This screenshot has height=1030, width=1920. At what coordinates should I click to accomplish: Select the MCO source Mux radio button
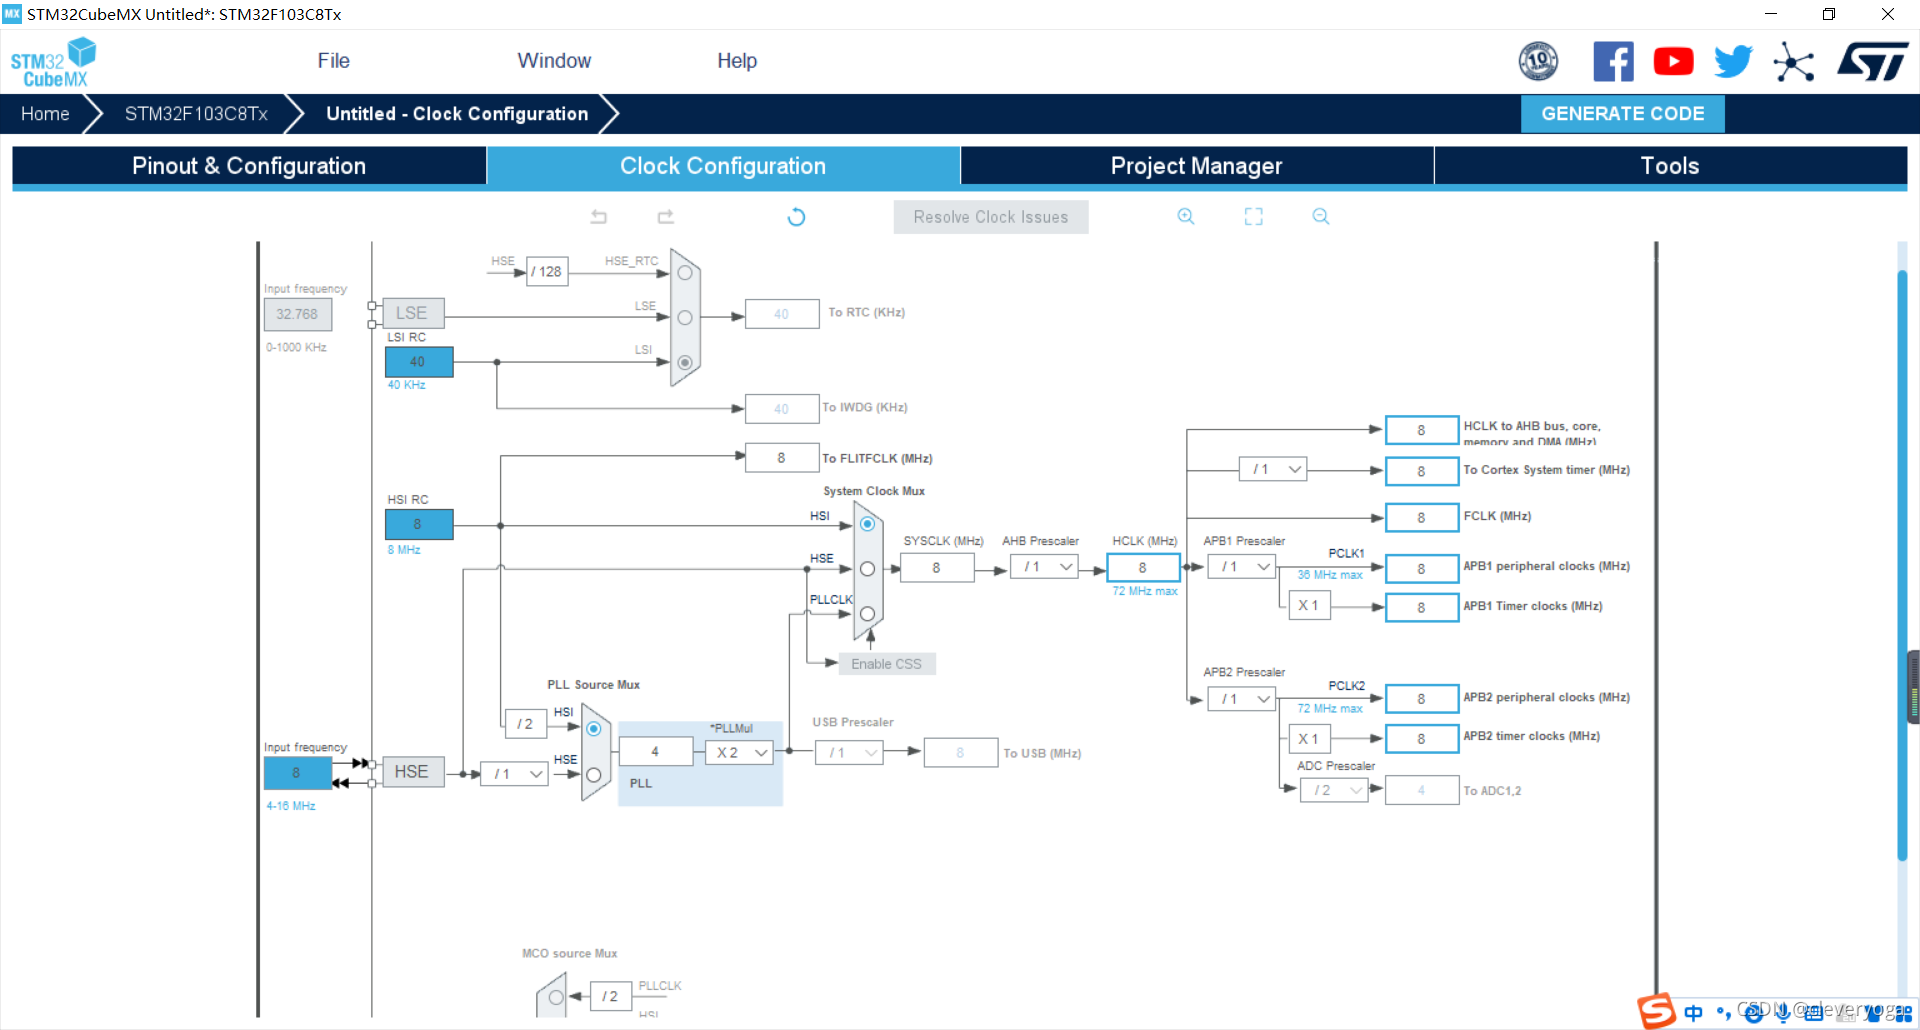pos(556,997)
